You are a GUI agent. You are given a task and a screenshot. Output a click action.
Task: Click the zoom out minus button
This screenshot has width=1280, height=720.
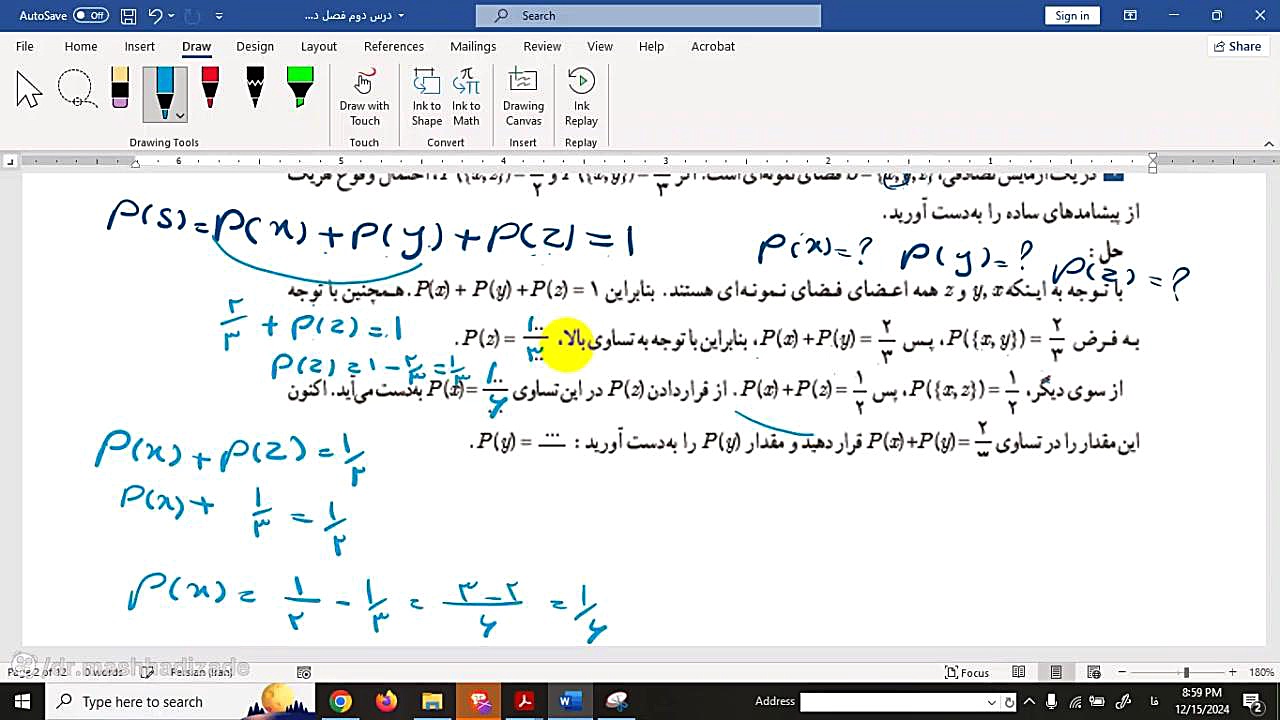pyautogui.click(x=1122, y=673)
